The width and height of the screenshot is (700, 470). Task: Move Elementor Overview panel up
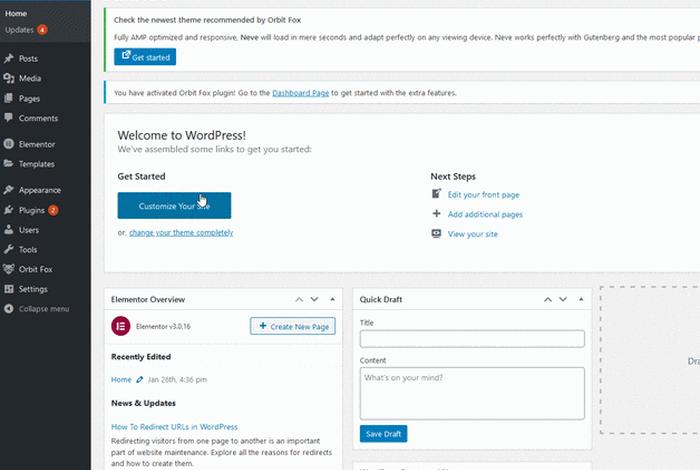[x=299, y=299]
